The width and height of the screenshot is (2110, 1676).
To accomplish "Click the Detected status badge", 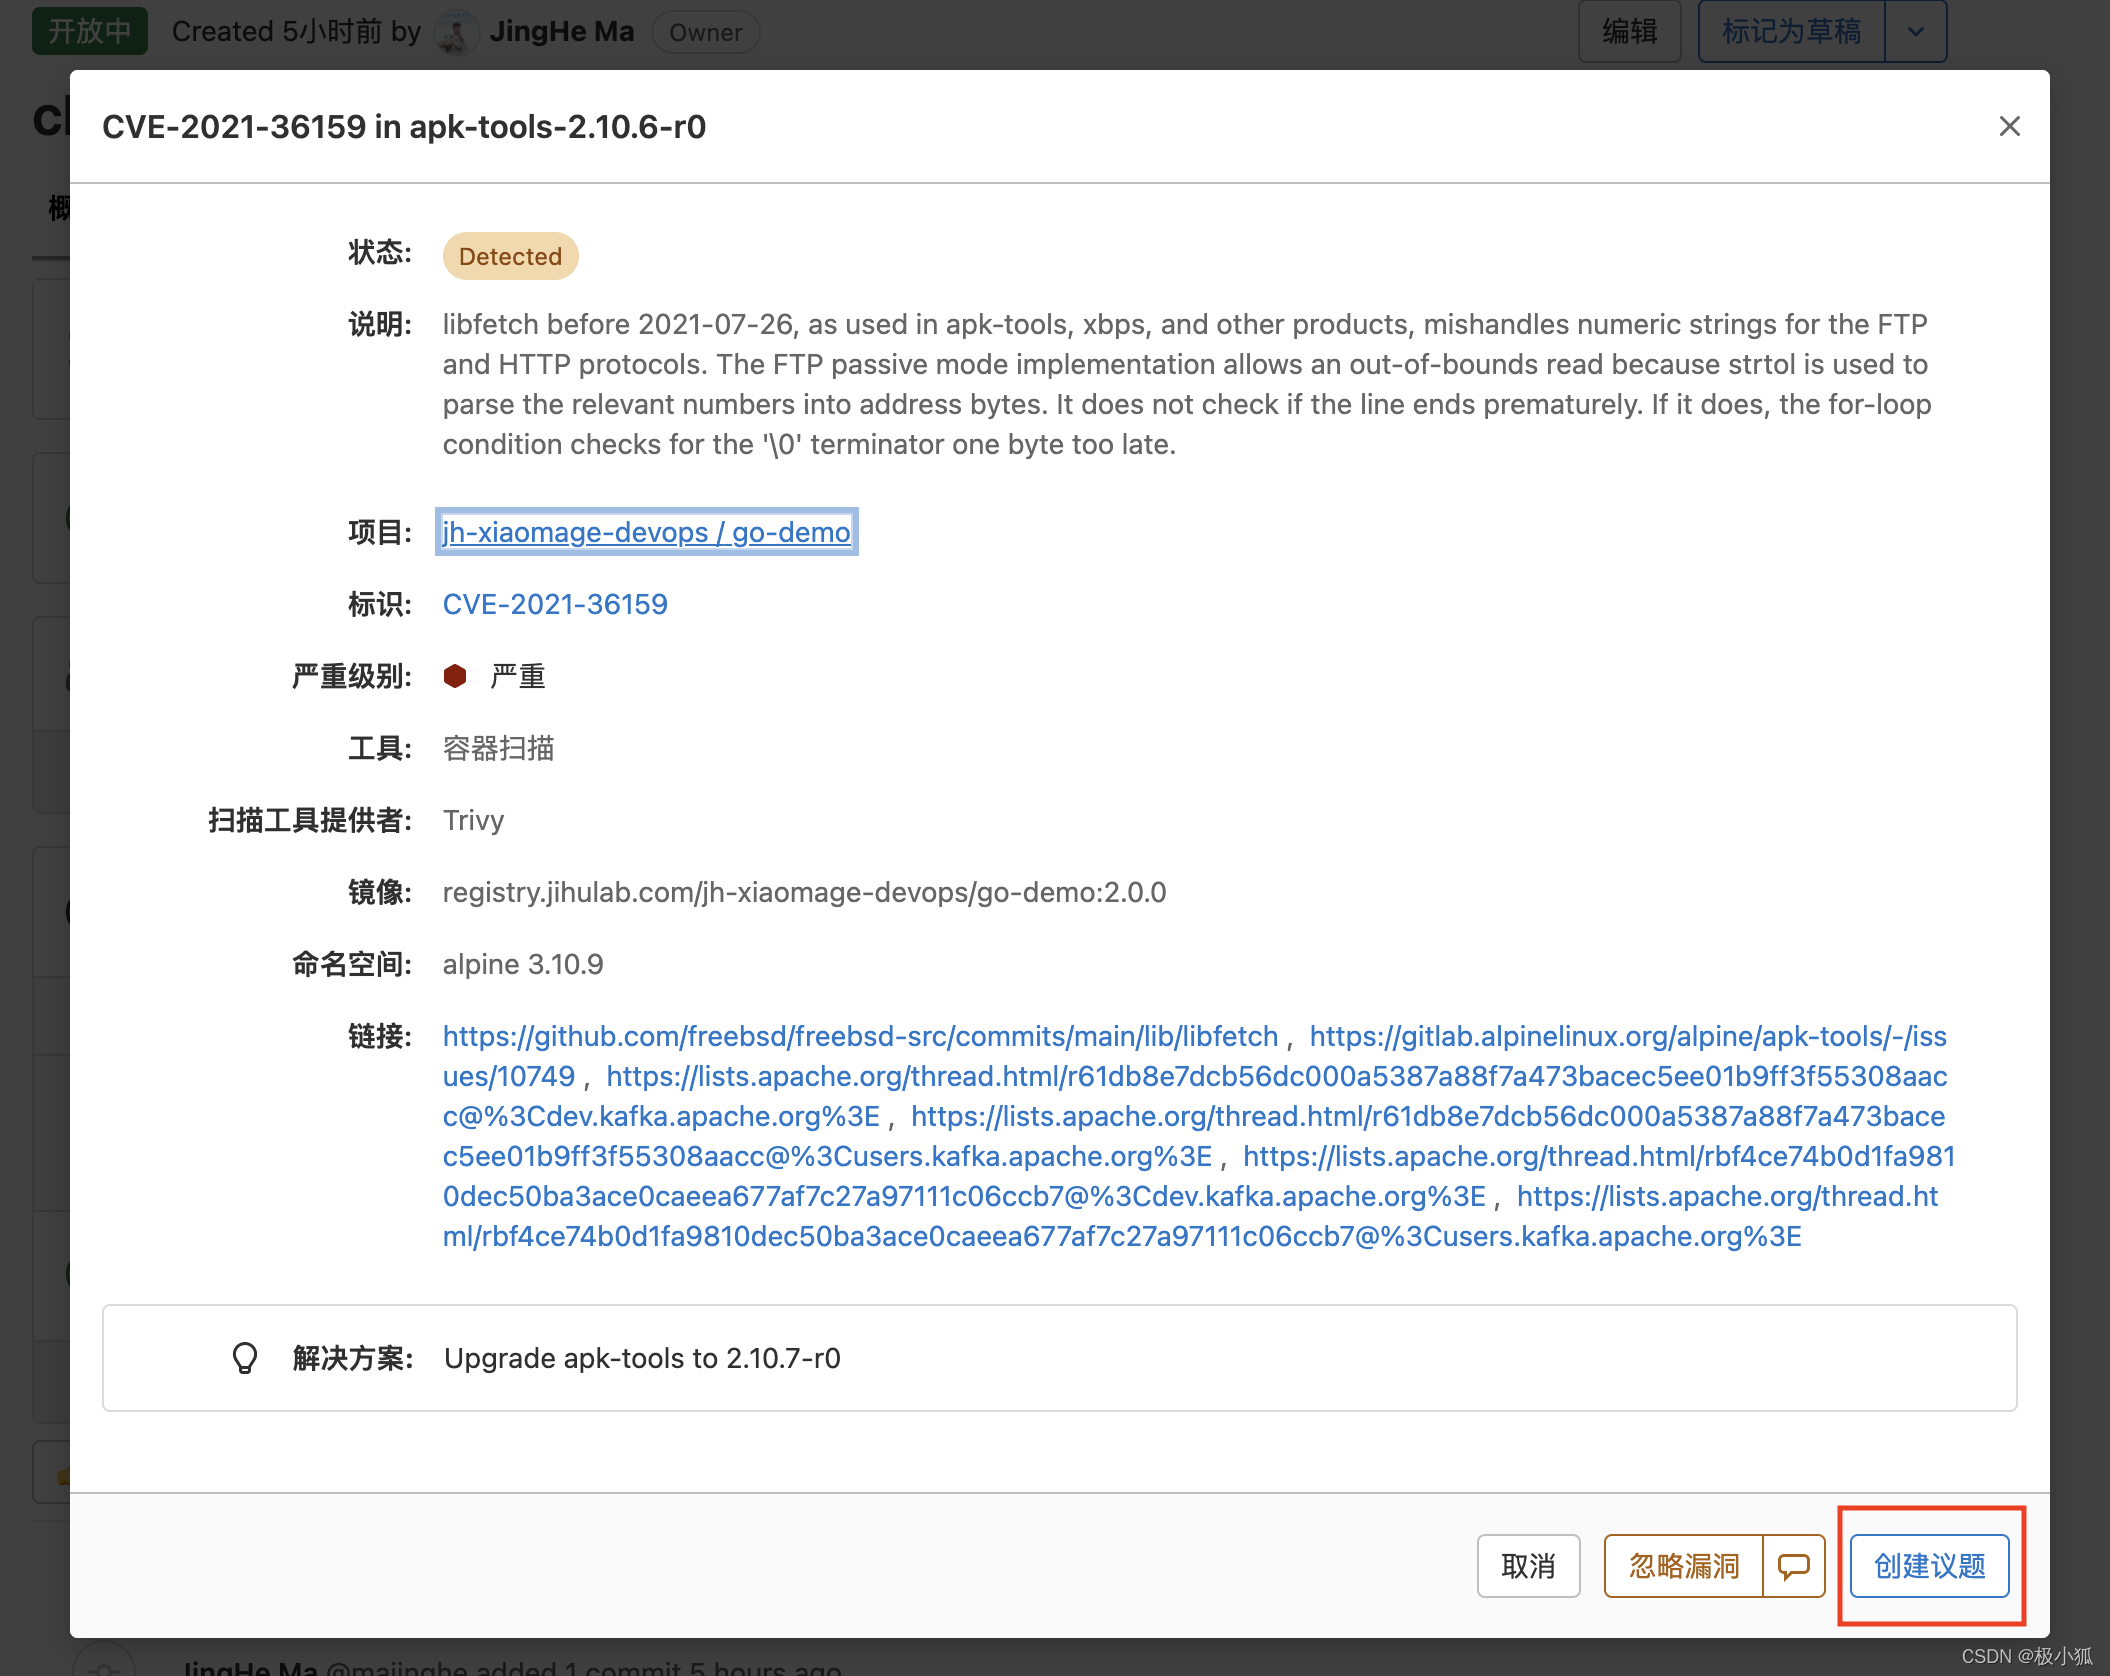I will 510,256.
